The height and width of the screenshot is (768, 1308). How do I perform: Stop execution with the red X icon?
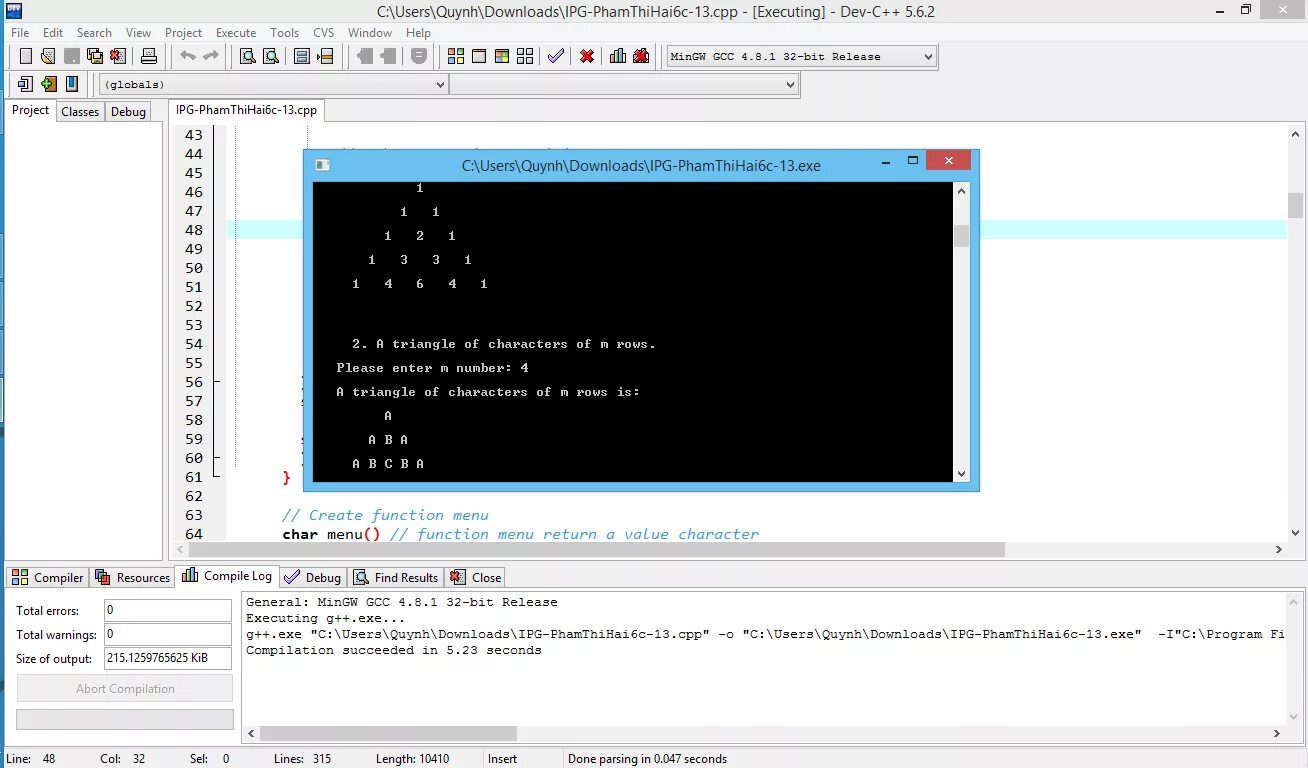(x=587, y=56)
